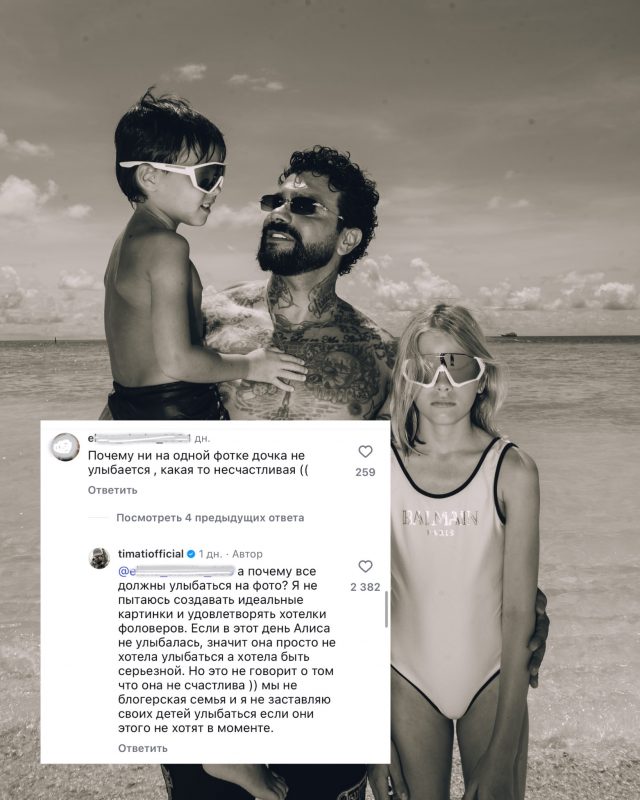Click Ответить under the first comment
Viewport: 640px width, 800px height.
click(113, 490)
